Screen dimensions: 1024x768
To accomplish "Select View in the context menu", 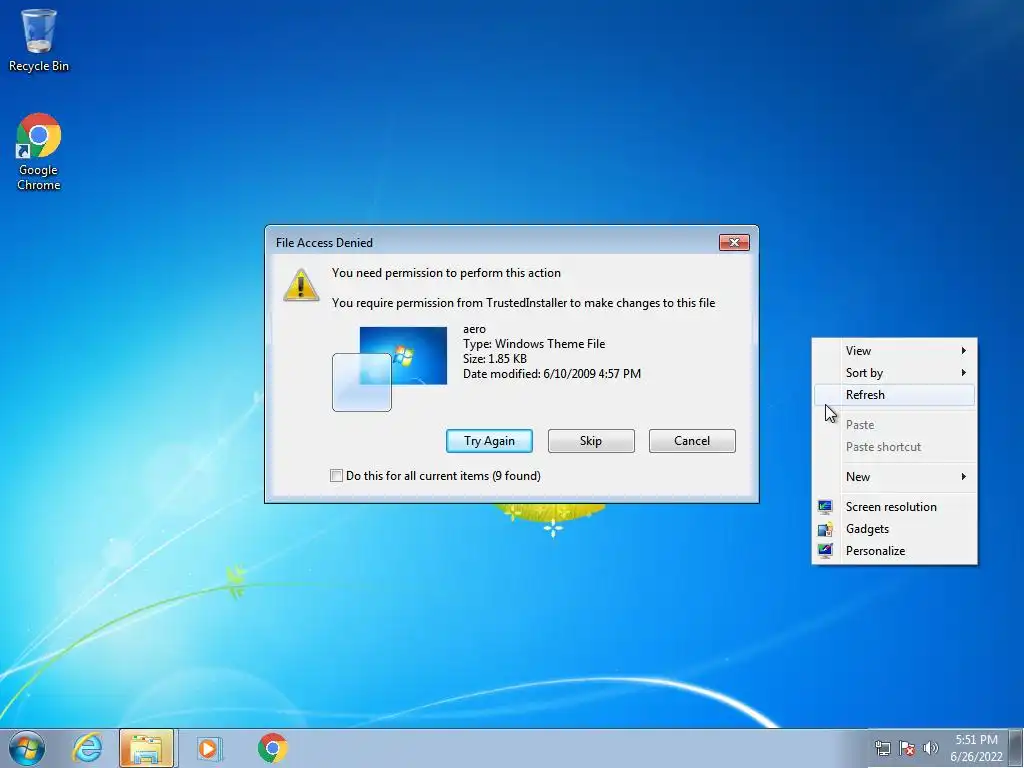I will [894, 351].
